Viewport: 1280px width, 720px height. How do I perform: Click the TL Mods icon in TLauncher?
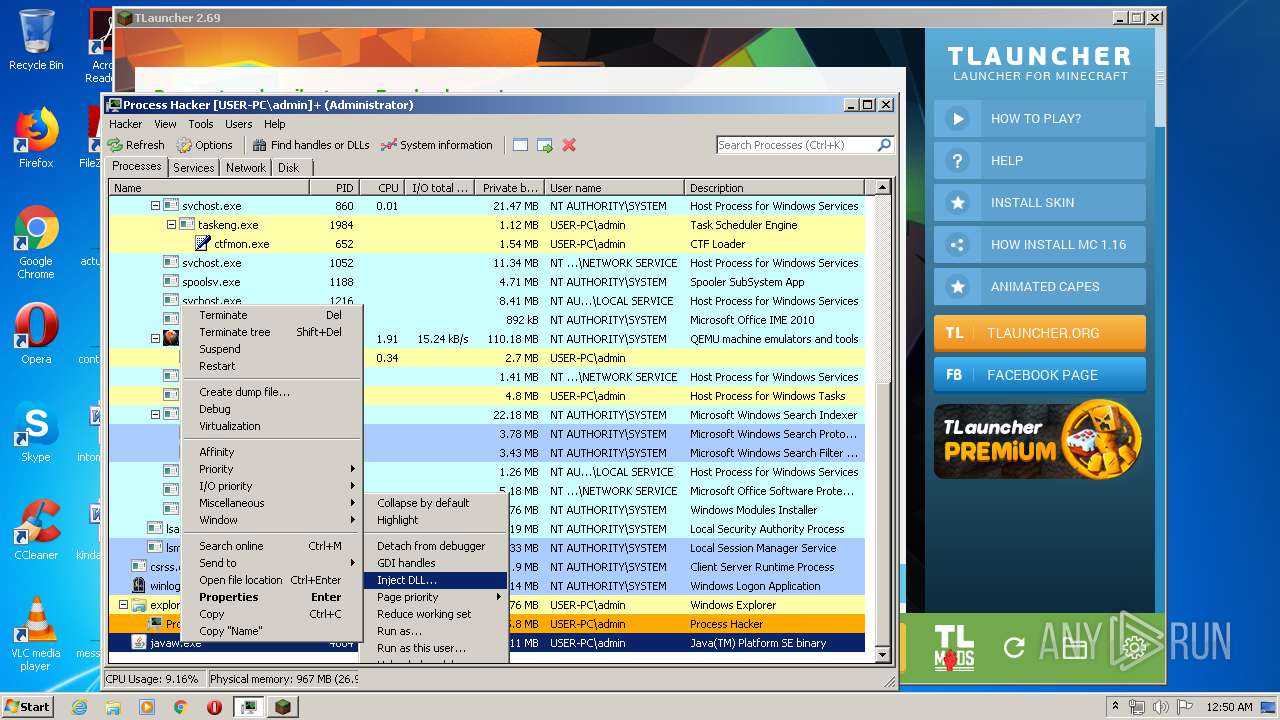(953, 647)
